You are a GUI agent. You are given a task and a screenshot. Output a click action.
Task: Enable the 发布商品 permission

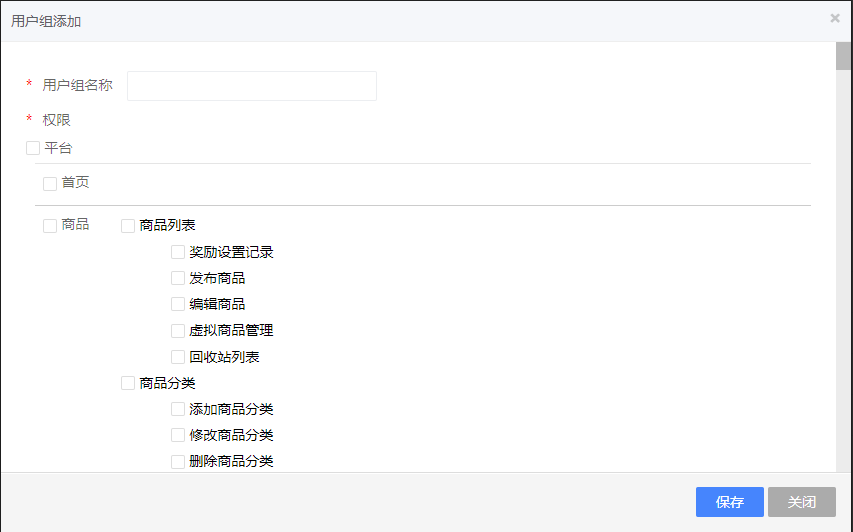coord(178,278)
